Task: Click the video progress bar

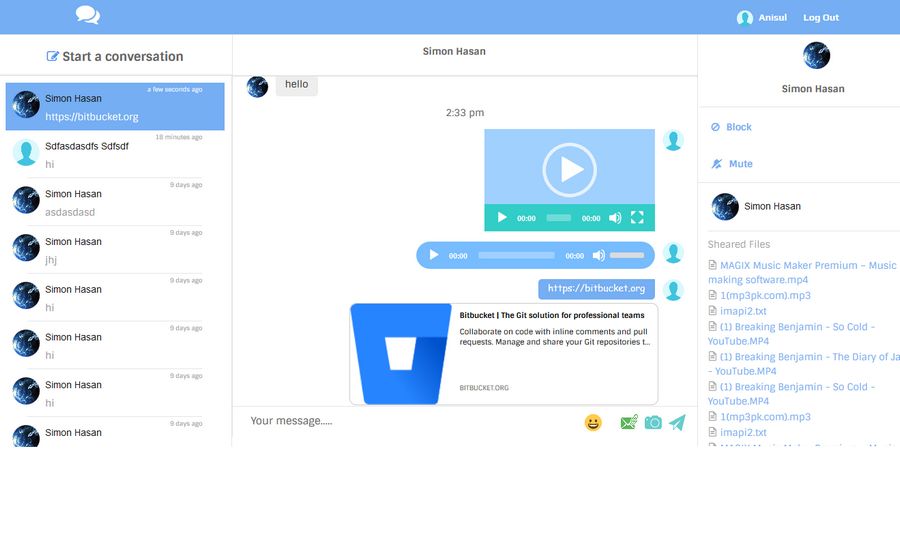Action: coord(558,218)
